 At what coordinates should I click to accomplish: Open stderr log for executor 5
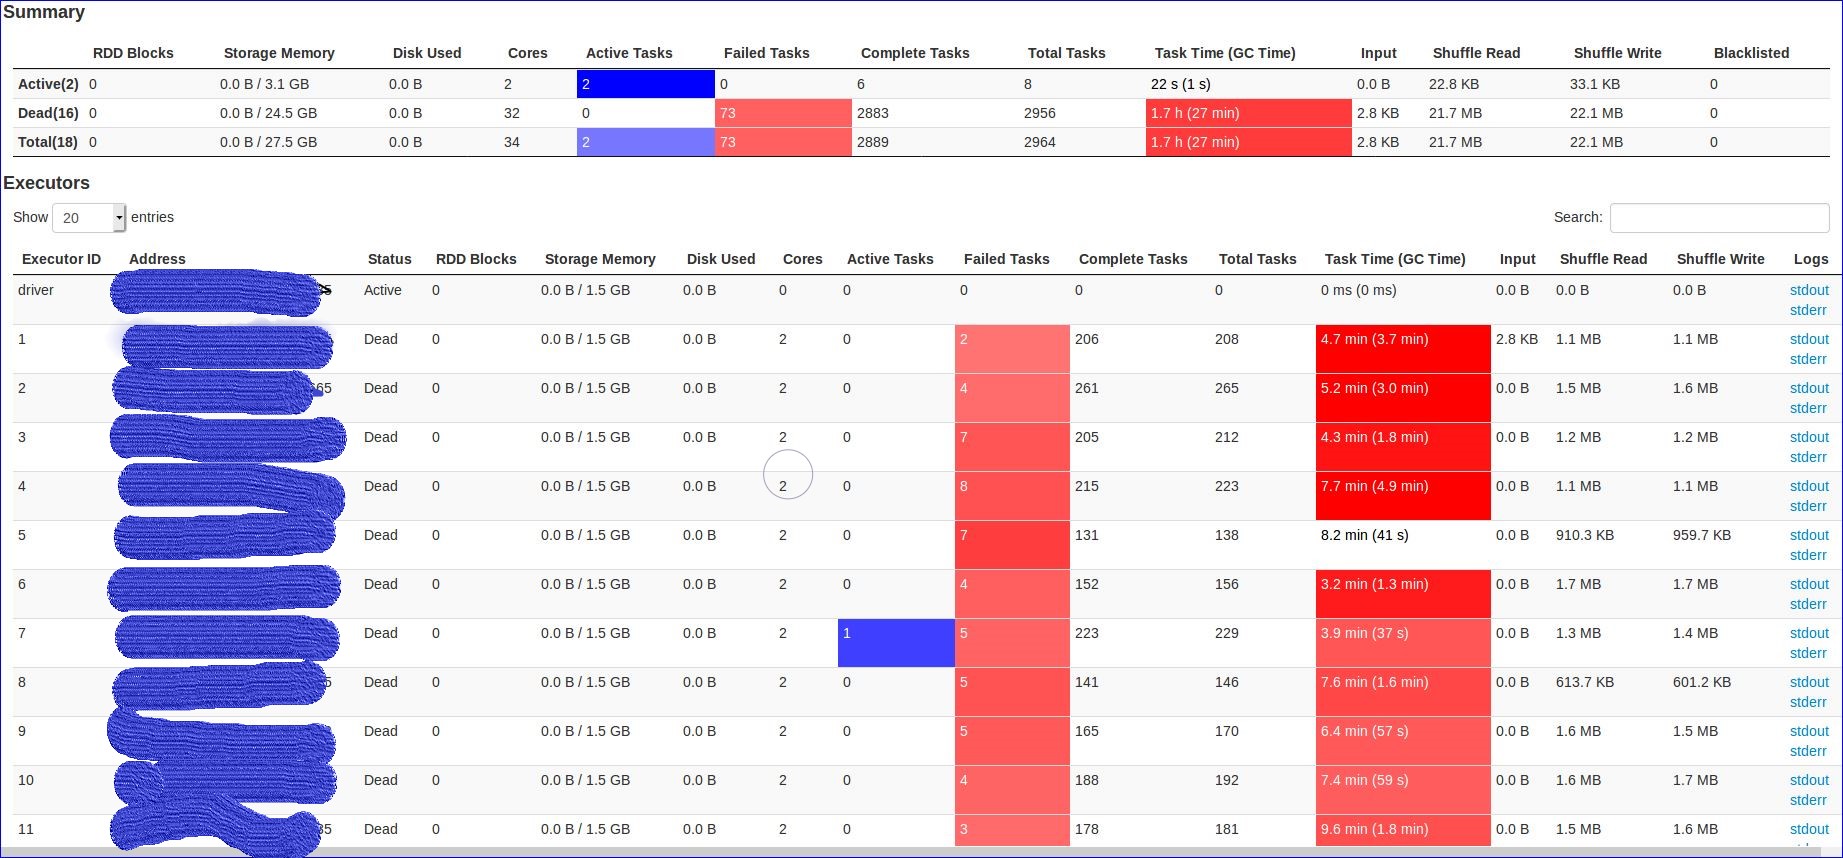pos(1808,555)
